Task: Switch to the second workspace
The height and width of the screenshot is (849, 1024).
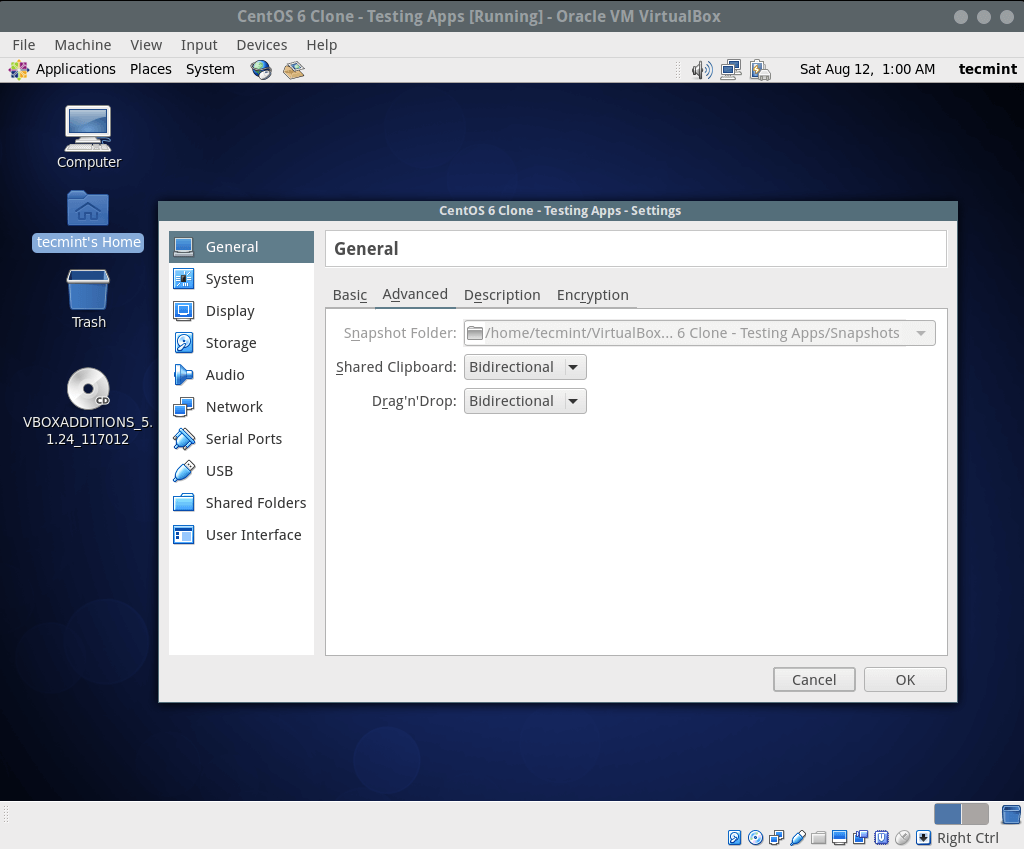Action: coord(975,814)
